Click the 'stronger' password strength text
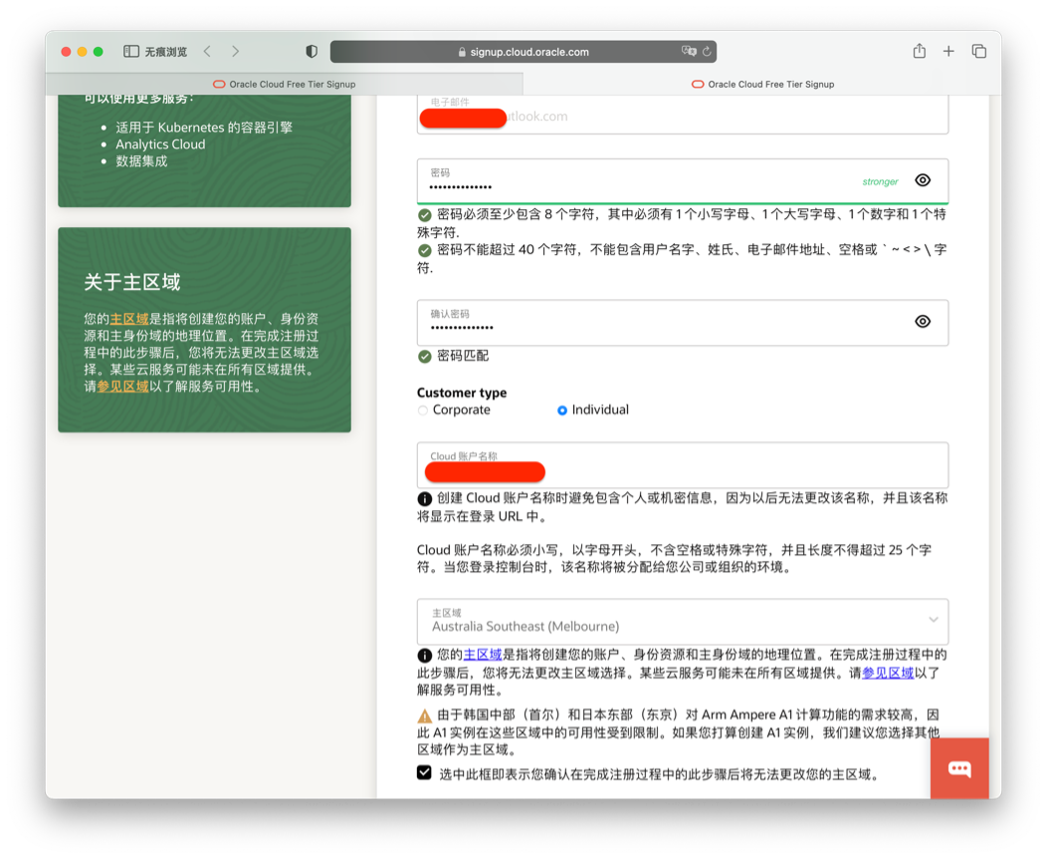Image resolution: width=1051 pixels, height=861 pixels. pyautogui.click(x=880, y=182)
